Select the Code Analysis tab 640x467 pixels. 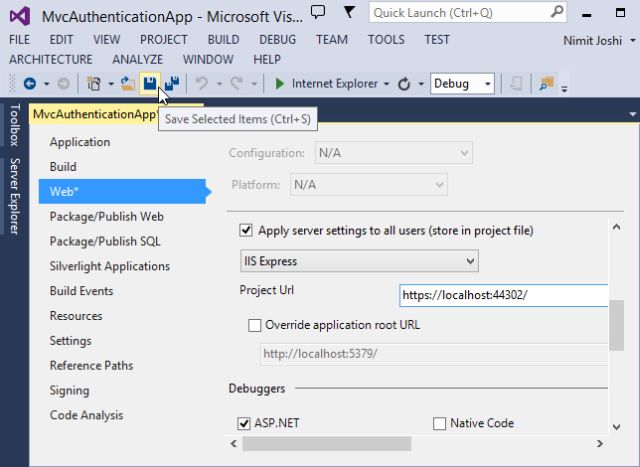pos(86,415)
